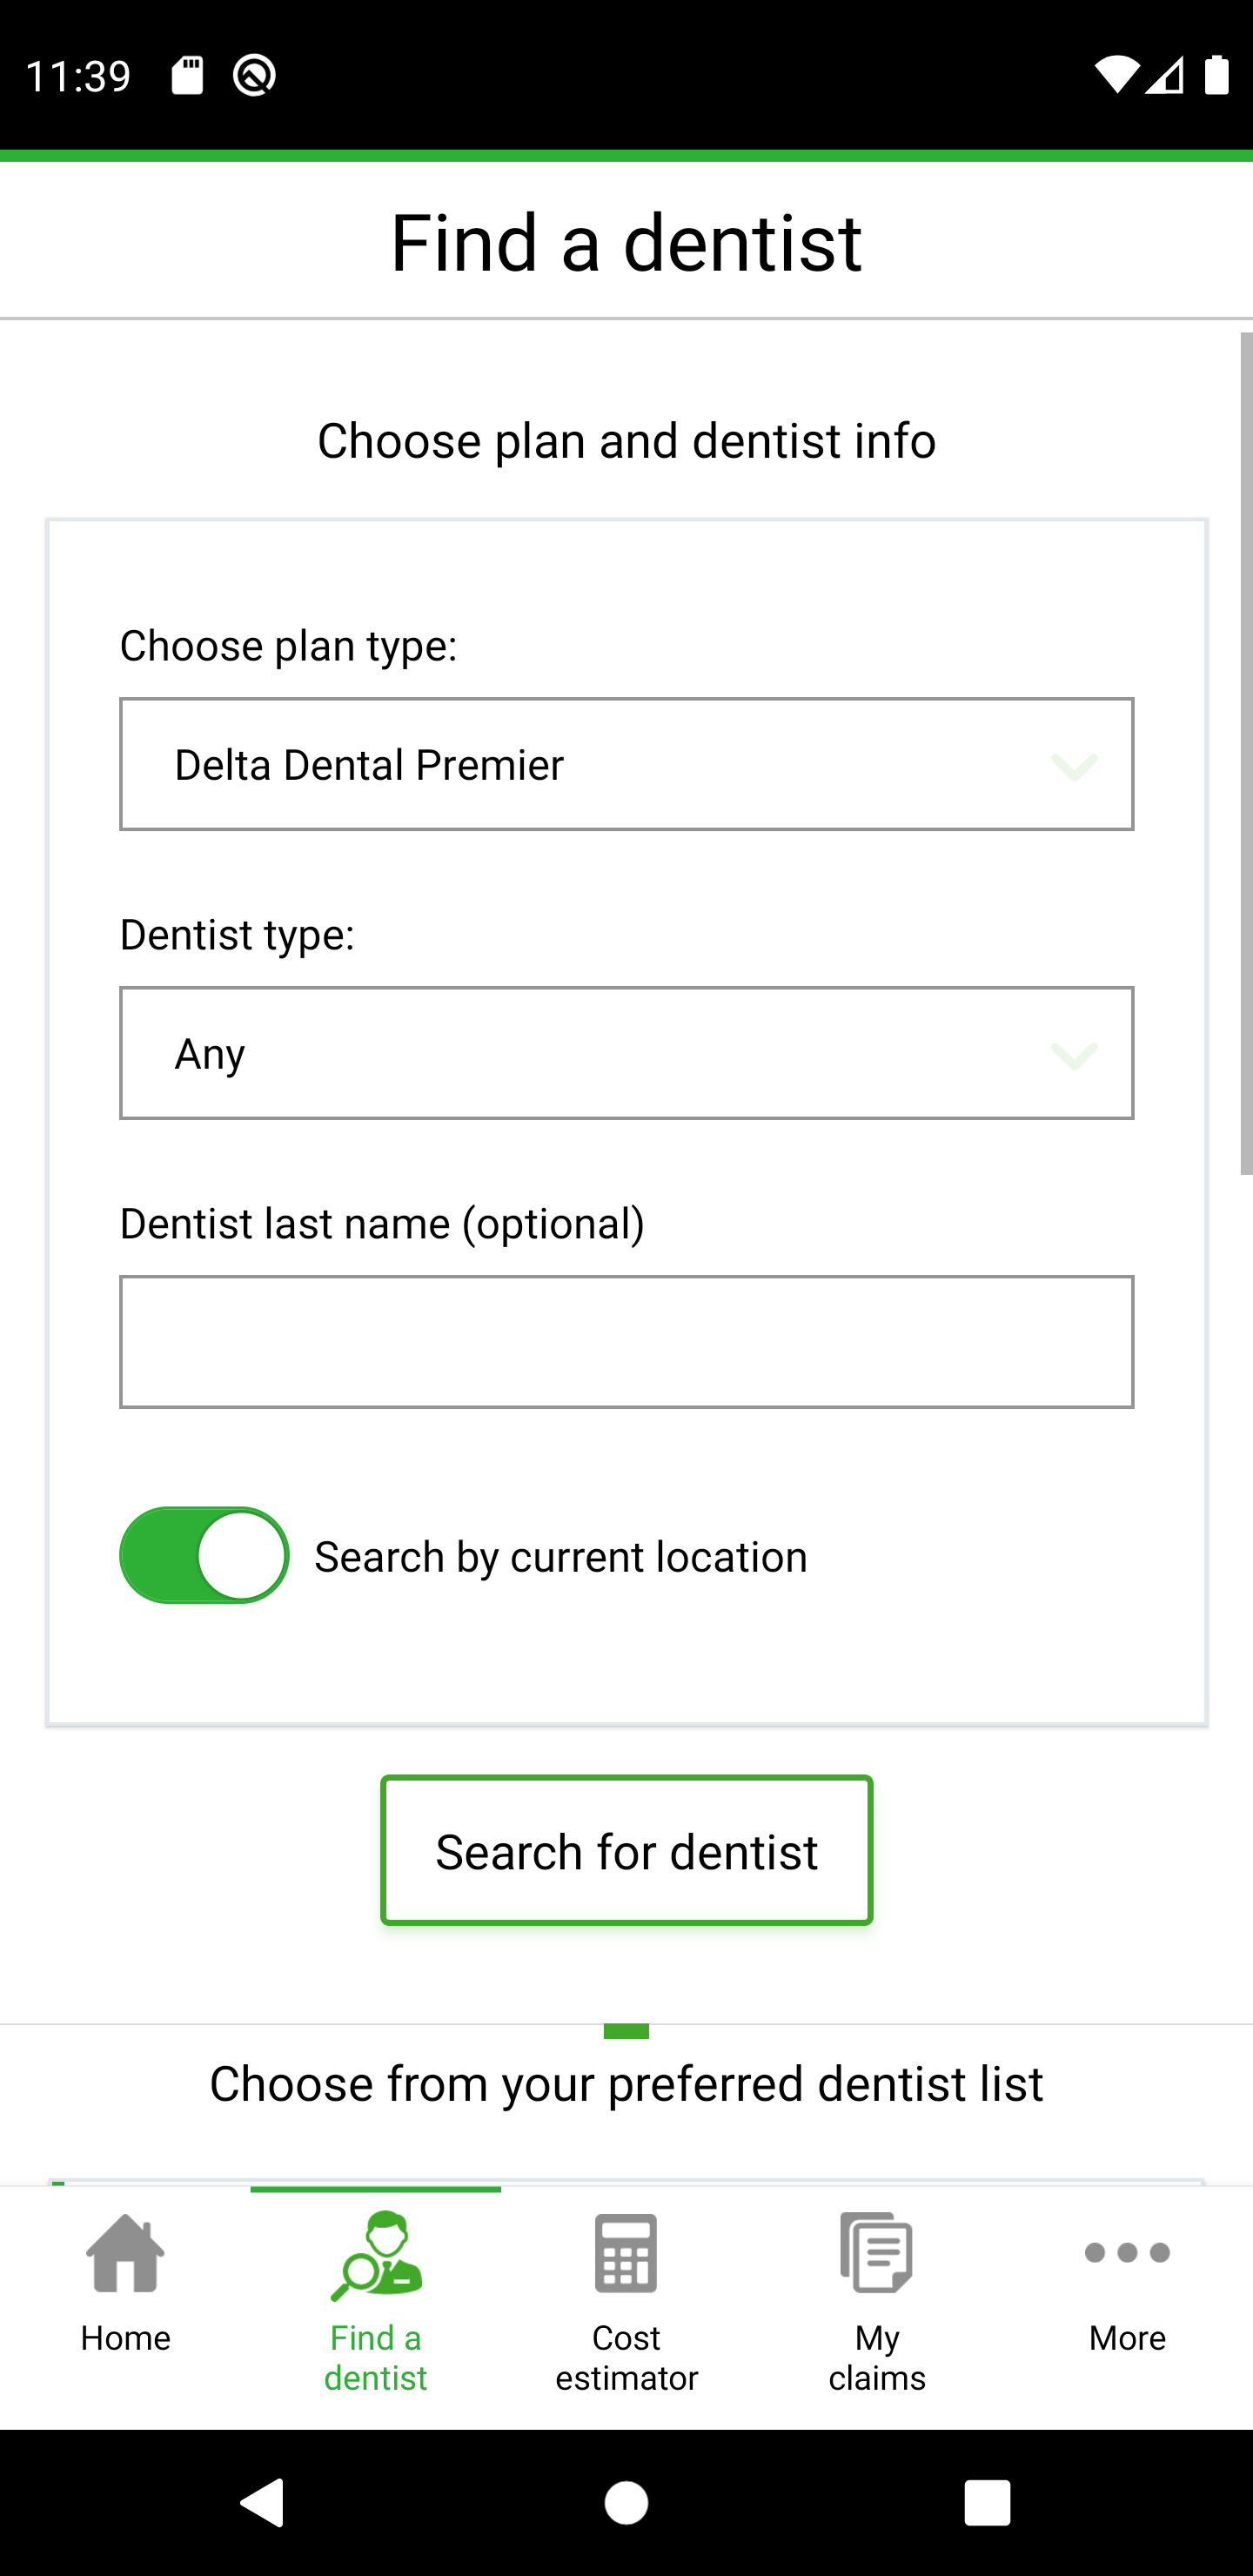Tap the Android recent apps square
1253x2576 pixels.
(987, 2503)
